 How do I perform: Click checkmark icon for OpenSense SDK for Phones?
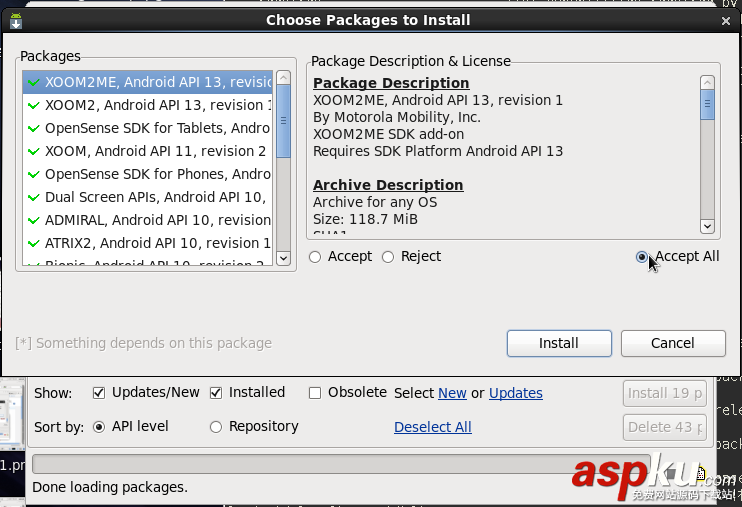(x=34, y=174)
